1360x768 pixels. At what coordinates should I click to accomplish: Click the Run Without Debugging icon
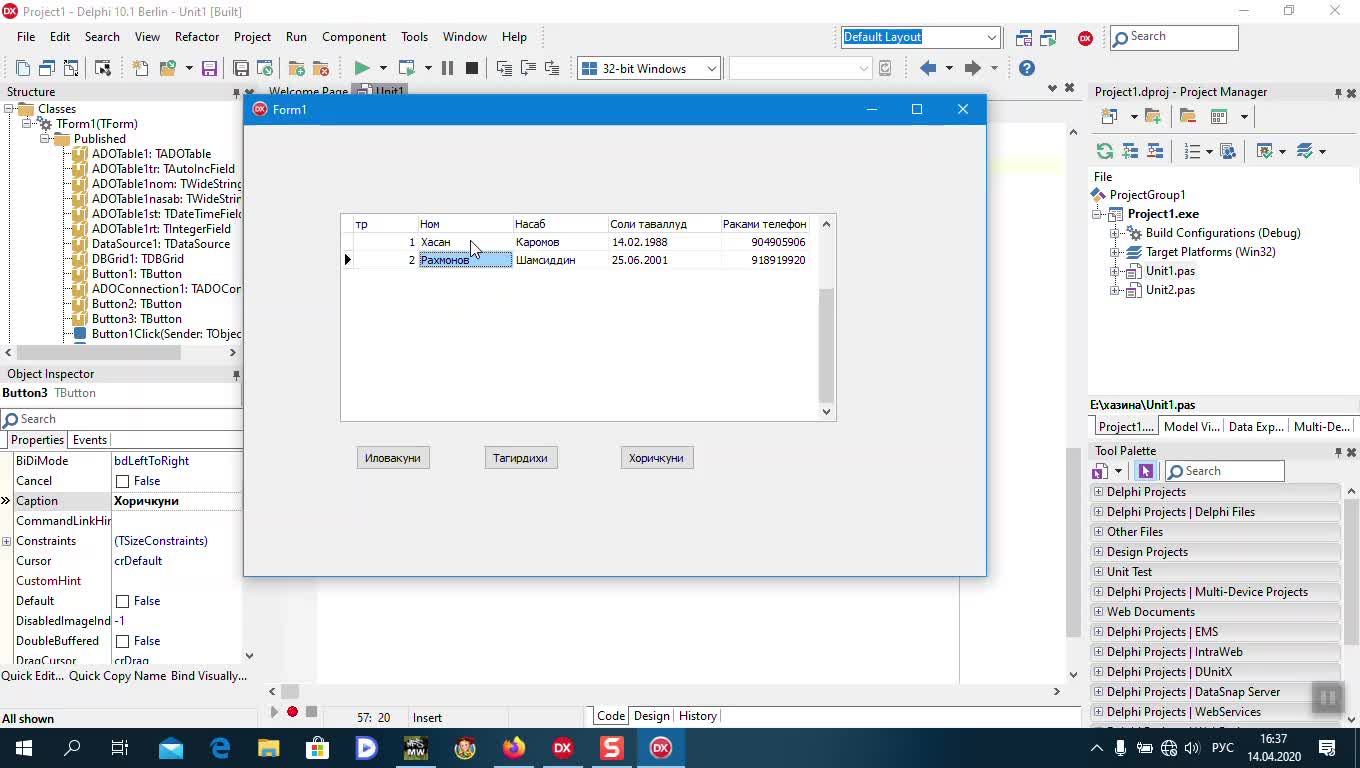pyautogui.click(x=406, y=68)
